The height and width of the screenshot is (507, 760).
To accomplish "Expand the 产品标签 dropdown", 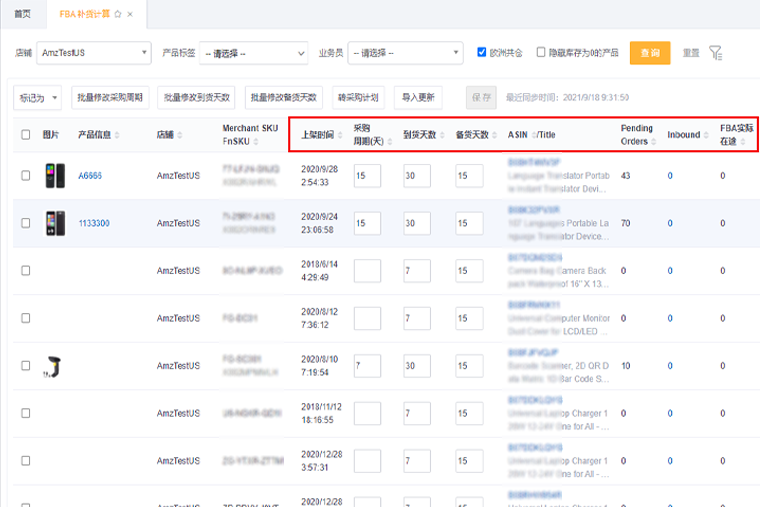I will tap(254, 53).
